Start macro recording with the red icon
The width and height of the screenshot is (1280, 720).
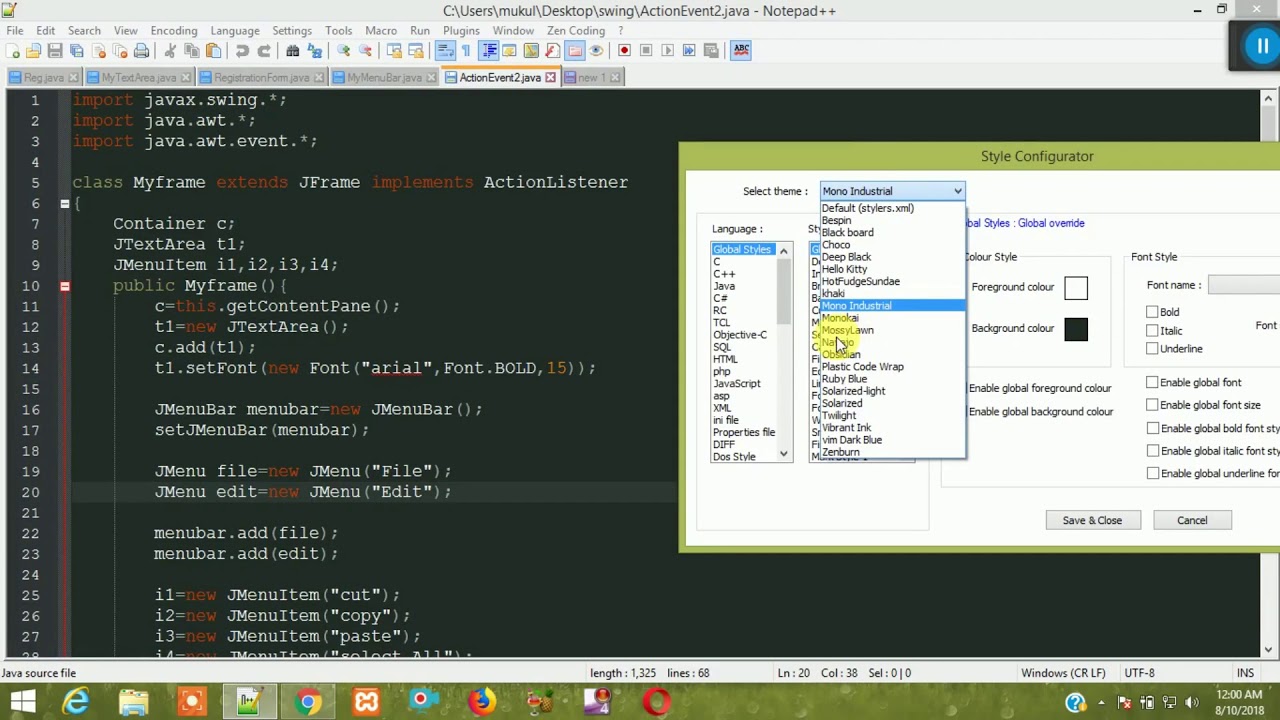click(x=625, y=50)
